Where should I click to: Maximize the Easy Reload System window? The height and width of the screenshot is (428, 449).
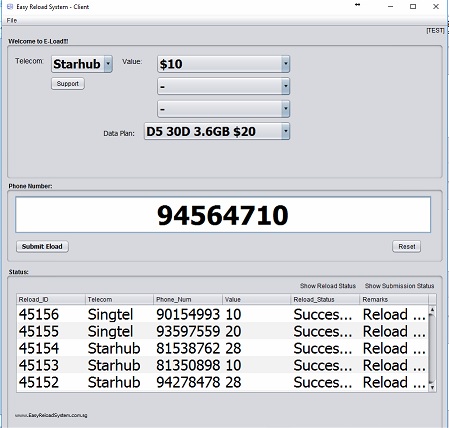point(413,6)
